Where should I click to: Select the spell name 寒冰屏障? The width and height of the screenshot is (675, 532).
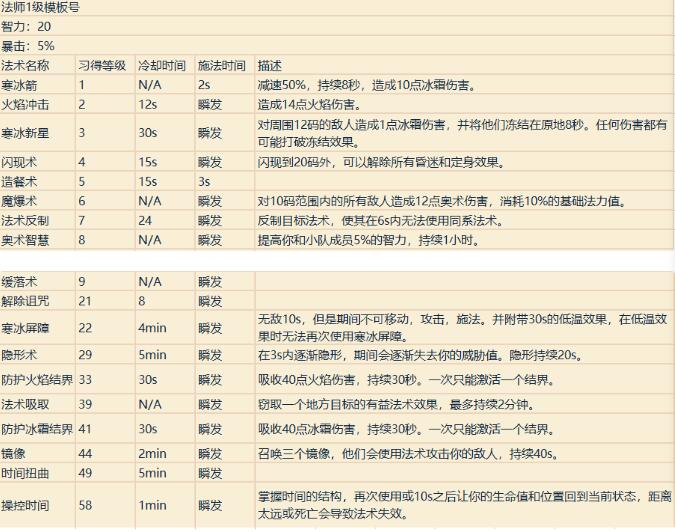[x=25, y=328]
